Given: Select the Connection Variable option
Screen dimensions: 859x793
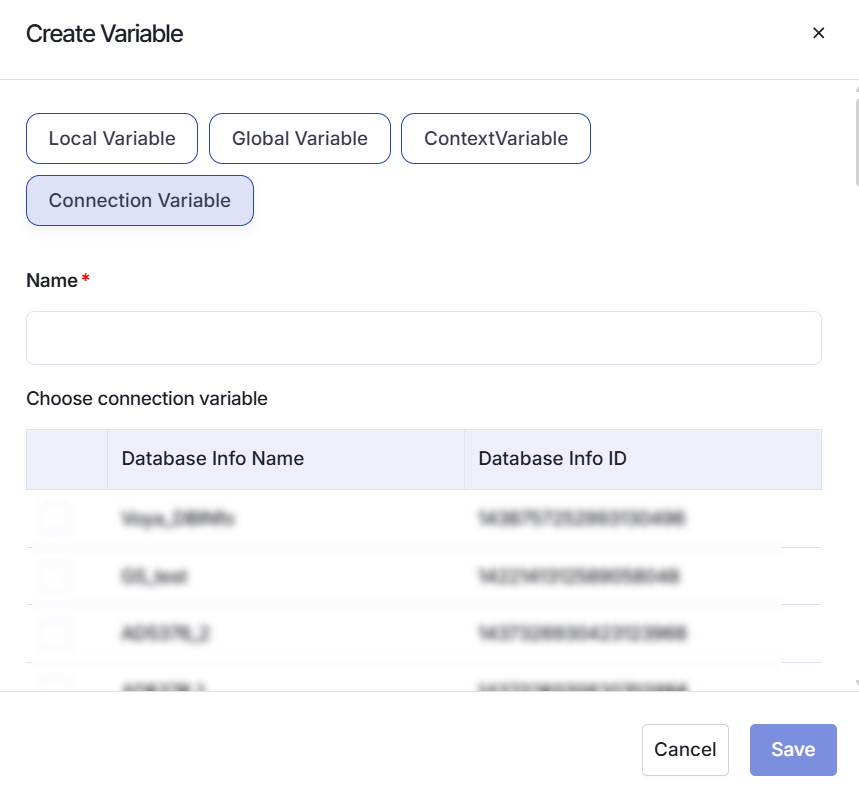Looking at the screenshot, I should (x=140, y=200).
